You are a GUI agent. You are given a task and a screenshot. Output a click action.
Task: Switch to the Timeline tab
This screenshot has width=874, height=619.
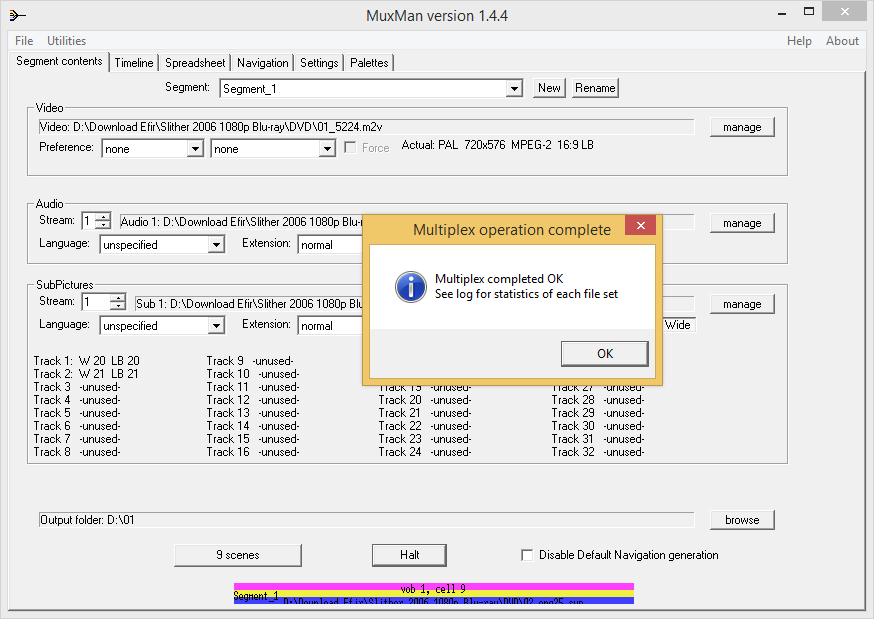pos(134,63)
